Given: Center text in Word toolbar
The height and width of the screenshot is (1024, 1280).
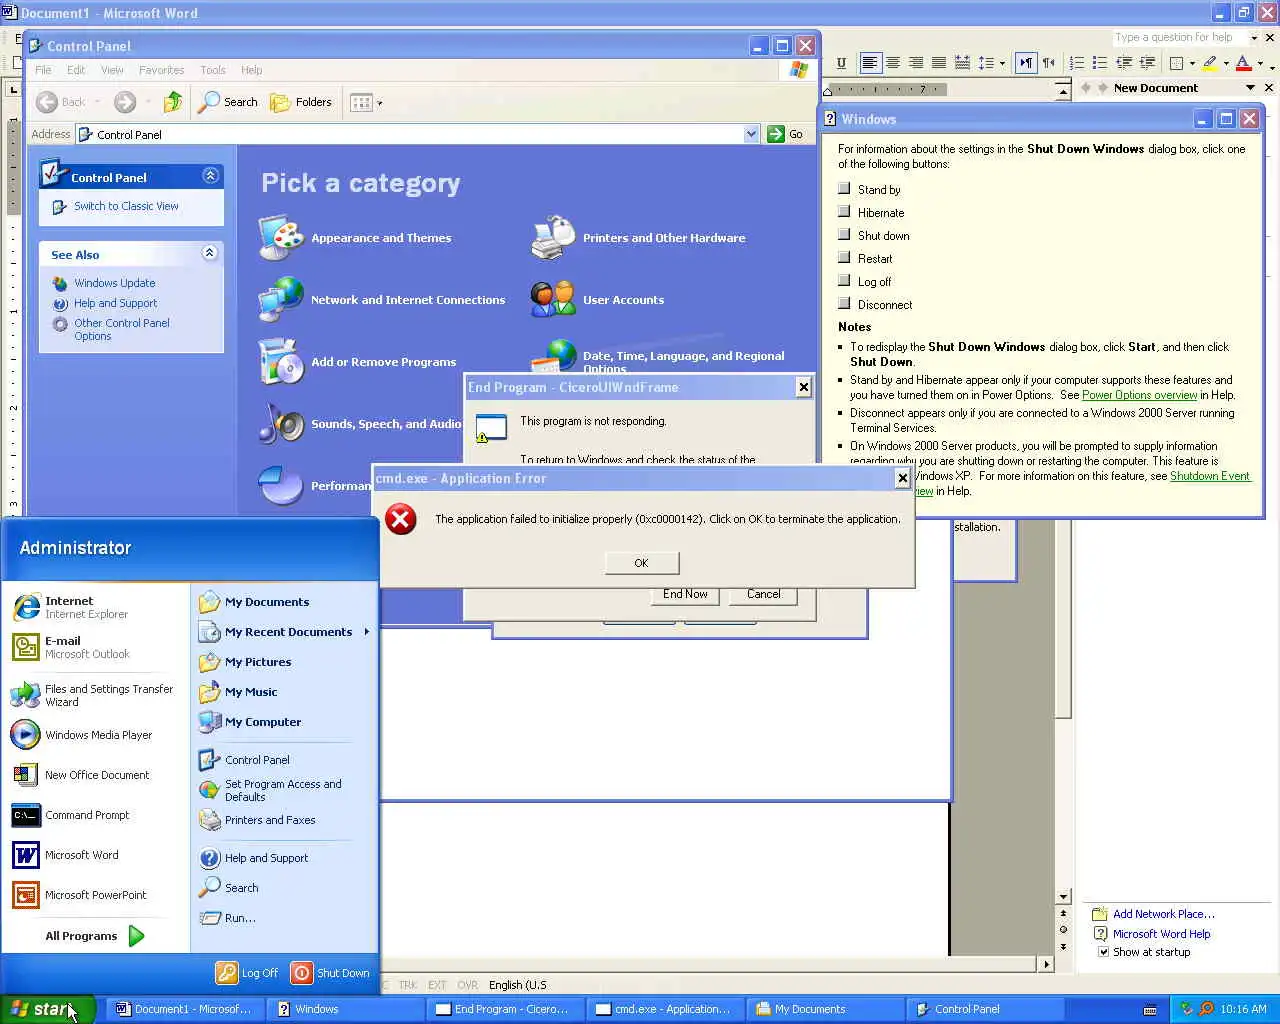Looking at the screenshot, I should (x=893, y=63).
